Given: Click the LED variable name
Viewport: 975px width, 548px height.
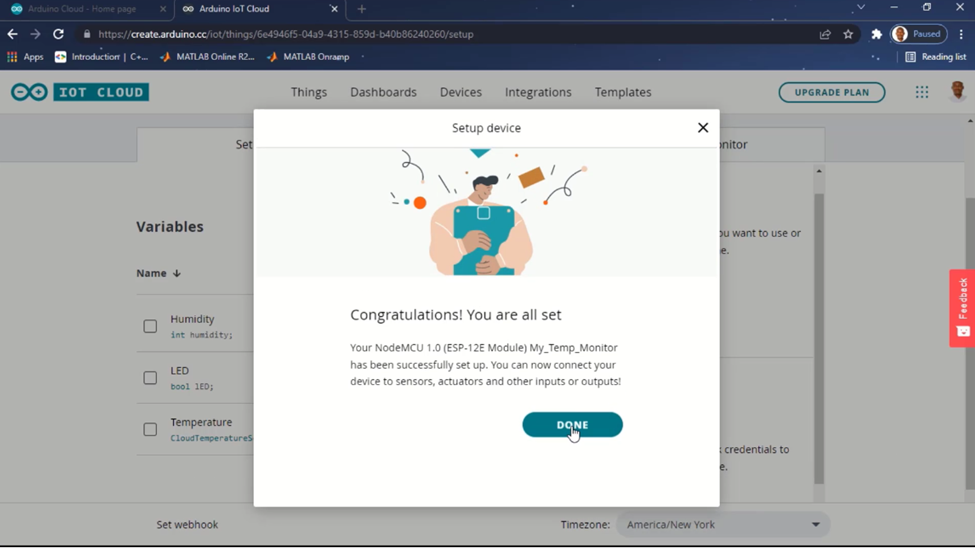Looking at the screenshot, I should point(180,371).
